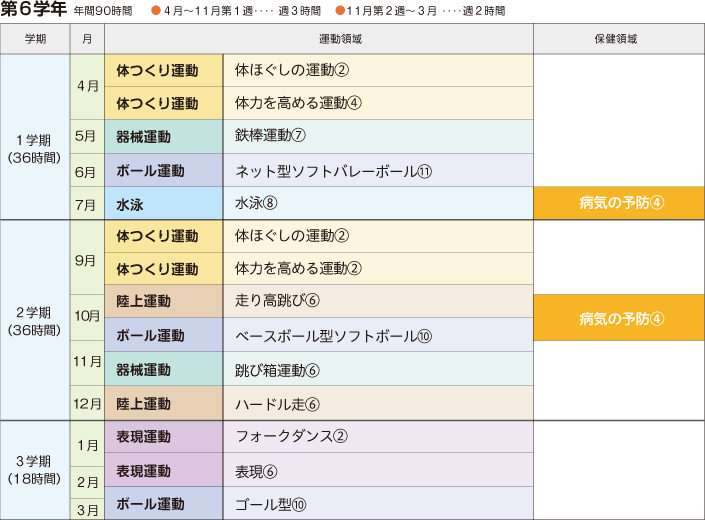Click the 3月 month cell
The image size is (705, 520).
(87, 509)
